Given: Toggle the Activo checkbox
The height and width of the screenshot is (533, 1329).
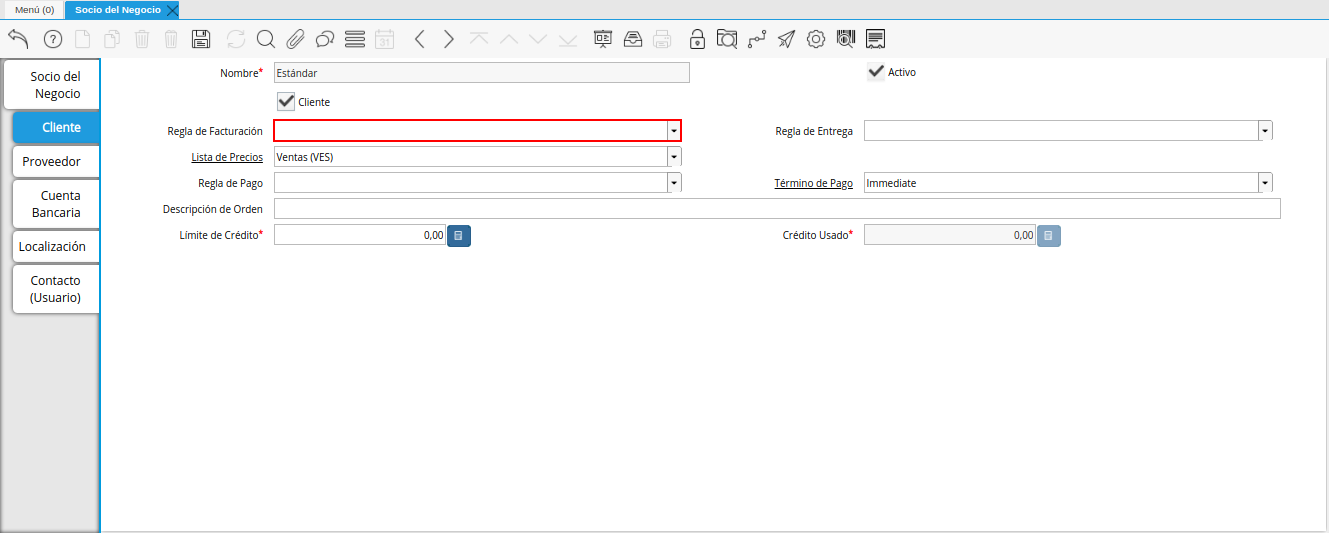Looking at the screenshot, I should [x=876, y=72].
